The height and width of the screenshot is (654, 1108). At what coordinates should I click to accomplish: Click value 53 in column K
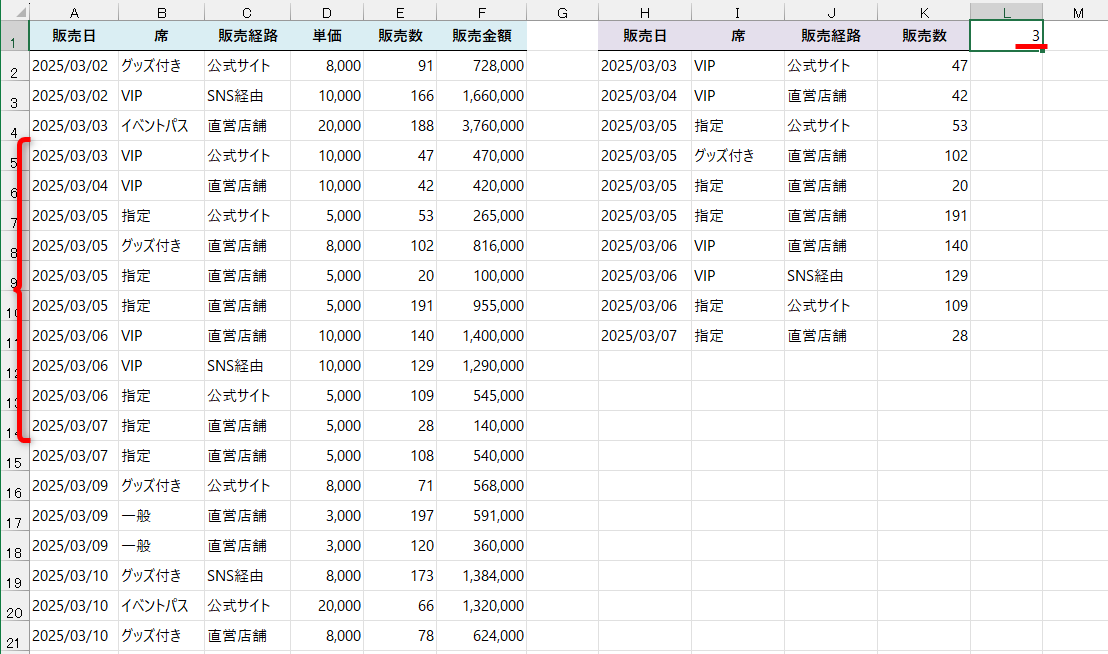click(924, 126)
